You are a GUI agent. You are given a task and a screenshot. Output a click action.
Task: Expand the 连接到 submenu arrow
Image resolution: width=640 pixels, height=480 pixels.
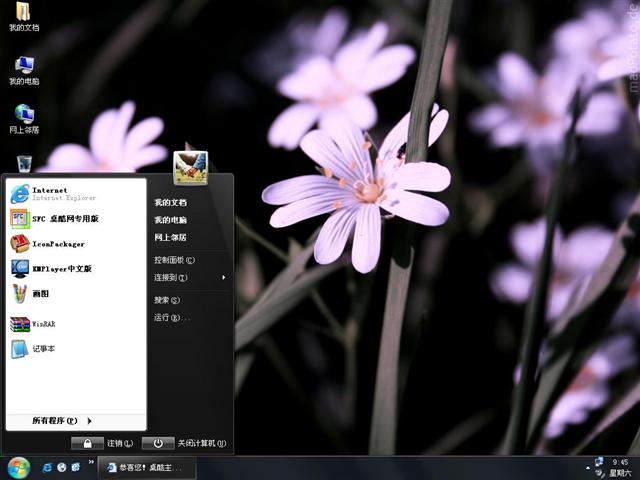(x=224, y=278)
